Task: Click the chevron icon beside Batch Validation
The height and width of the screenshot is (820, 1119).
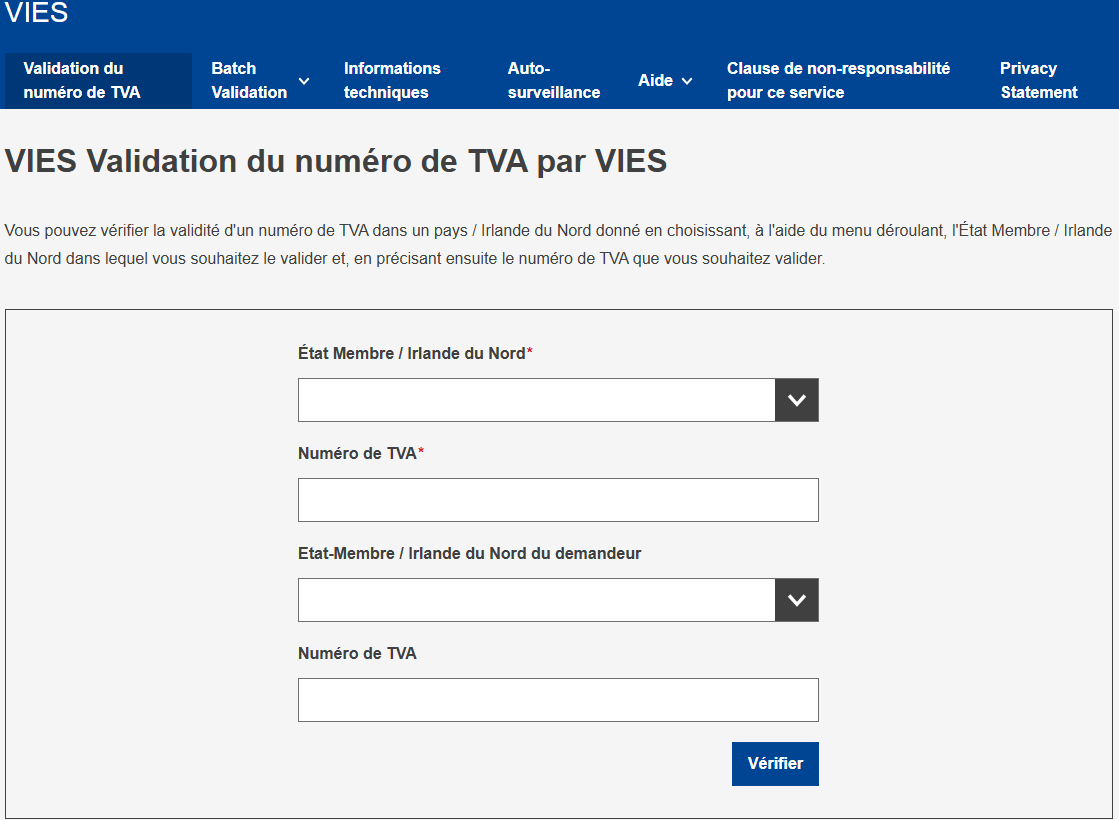Action: point(304,81)
